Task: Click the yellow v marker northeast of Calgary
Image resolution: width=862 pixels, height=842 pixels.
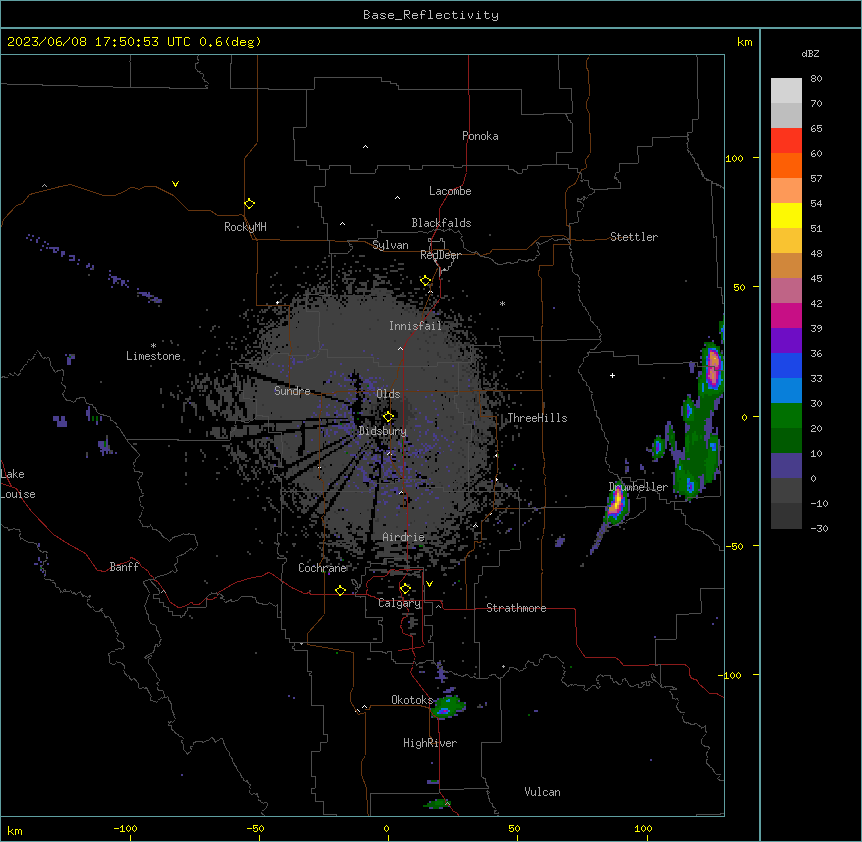Action: click(429, 584)
